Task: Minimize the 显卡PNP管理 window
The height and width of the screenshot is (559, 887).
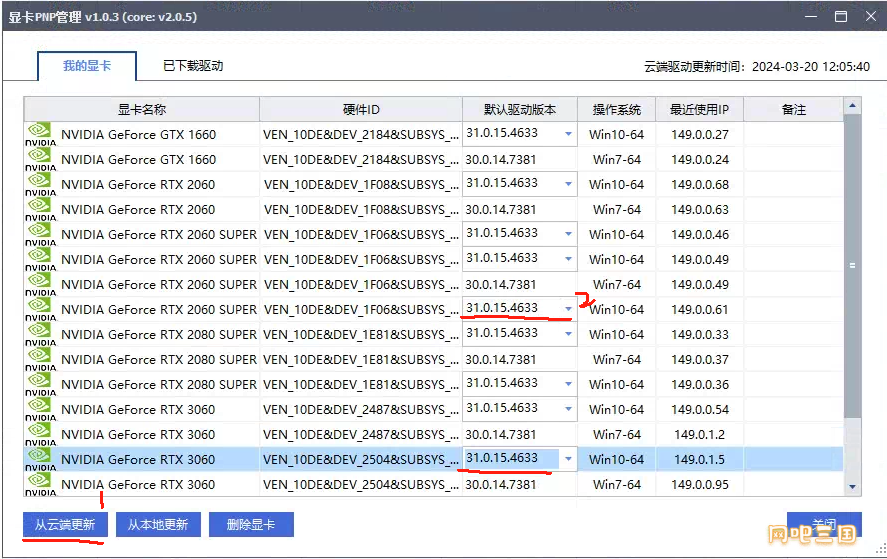Action: [811, 16]
